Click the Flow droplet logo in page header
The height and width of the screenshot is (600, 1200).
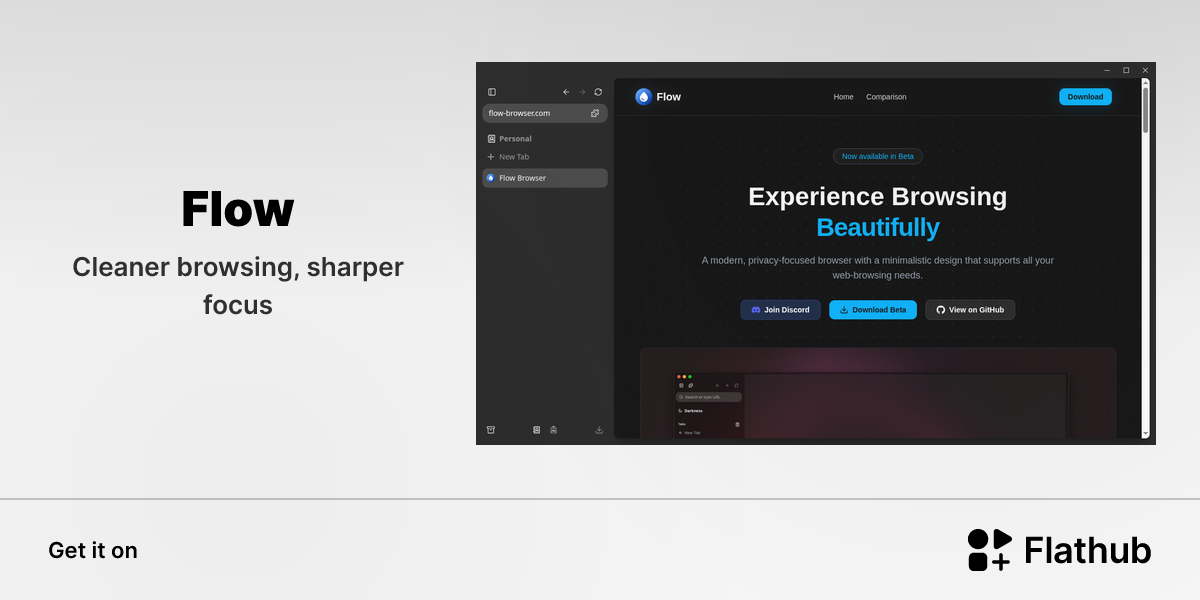[643, 97]
